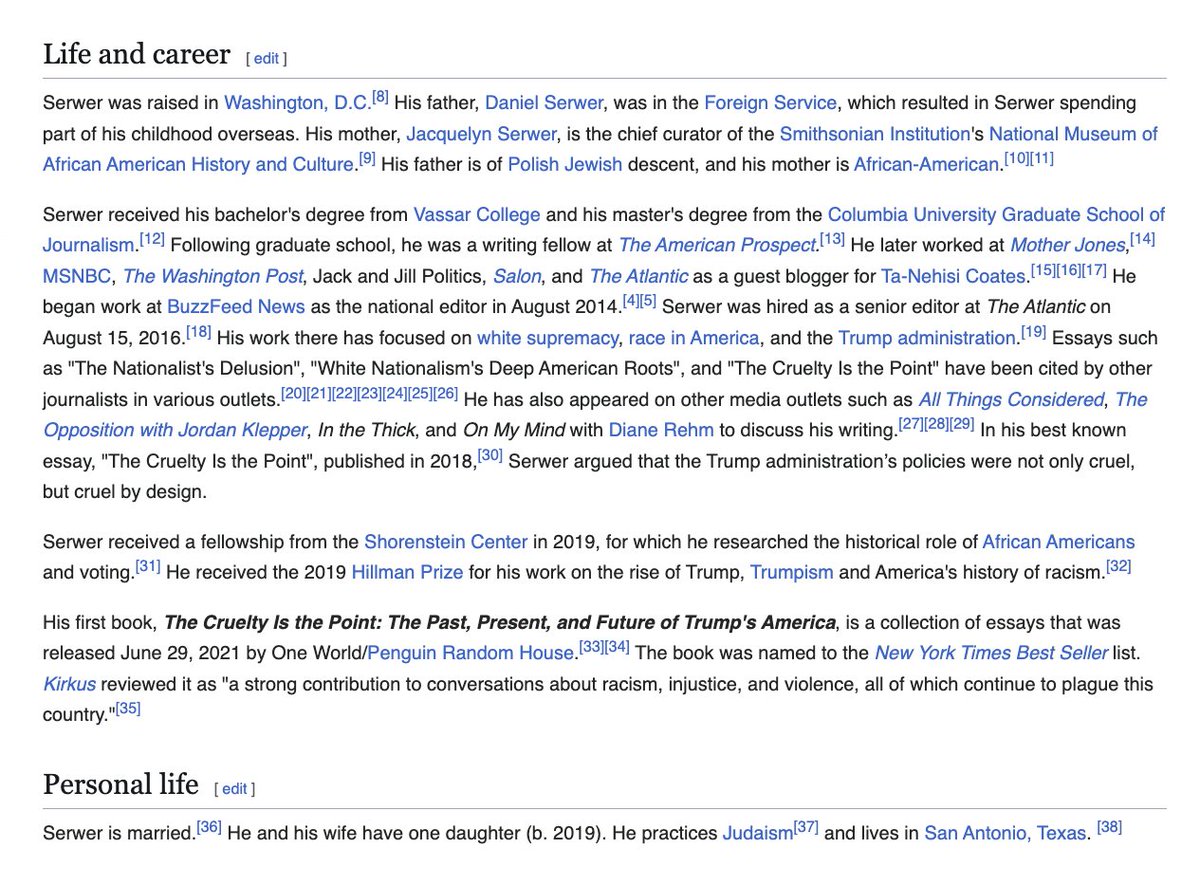Screen dimensions: 1200x885
Task: Open the Polish Jewish link
Action: click(x=565, y=165)
